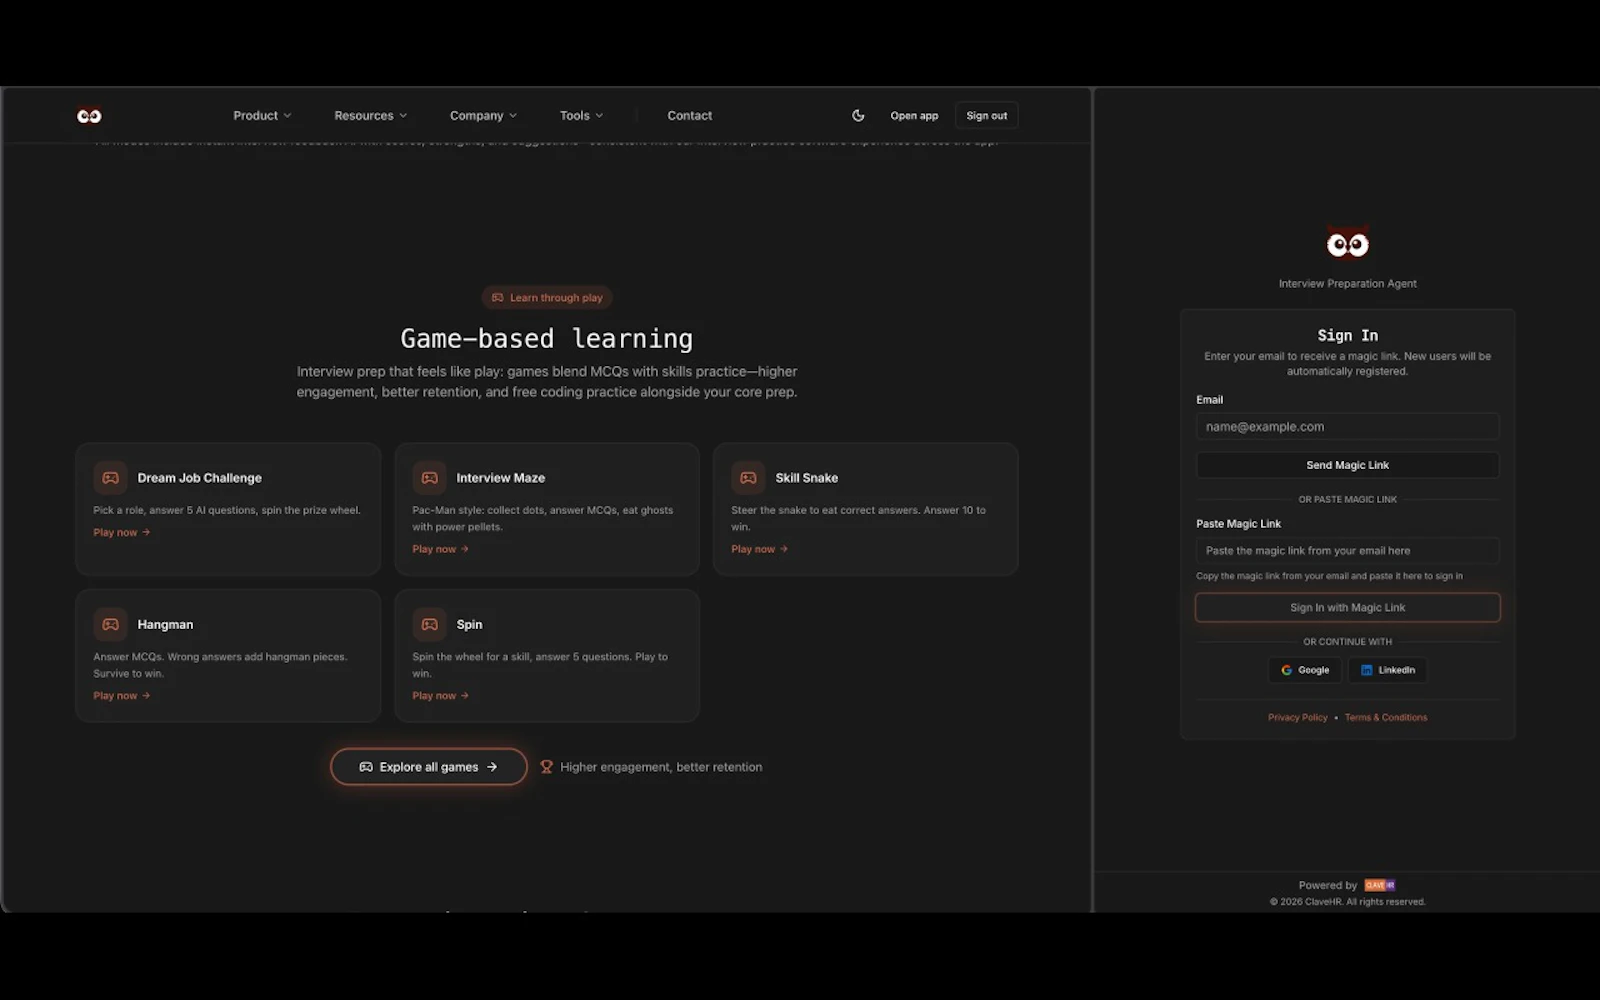Play now on Spin
The width and height of the screenshot is (1600, 1000).
point(441,696)
